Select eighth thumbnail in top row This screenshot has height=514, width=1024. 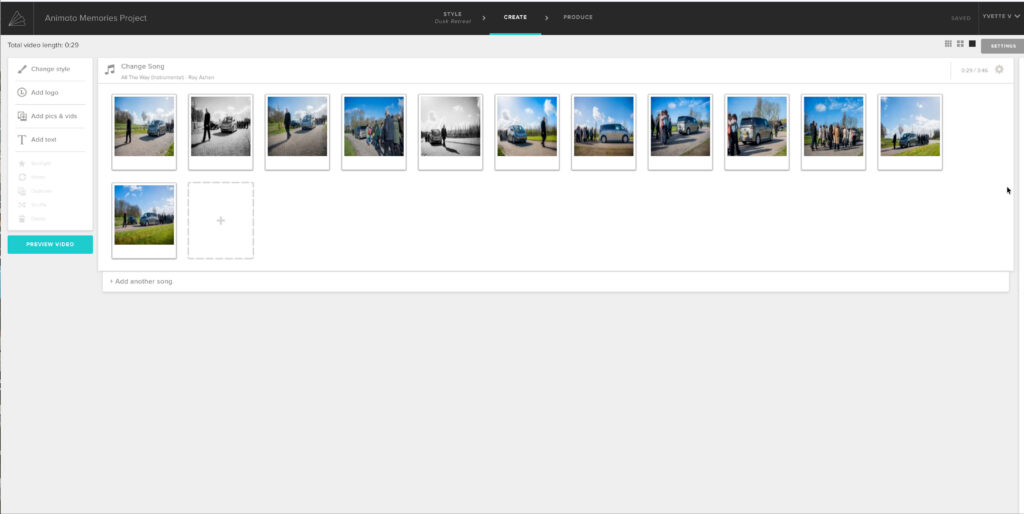(x=680, y=132)
